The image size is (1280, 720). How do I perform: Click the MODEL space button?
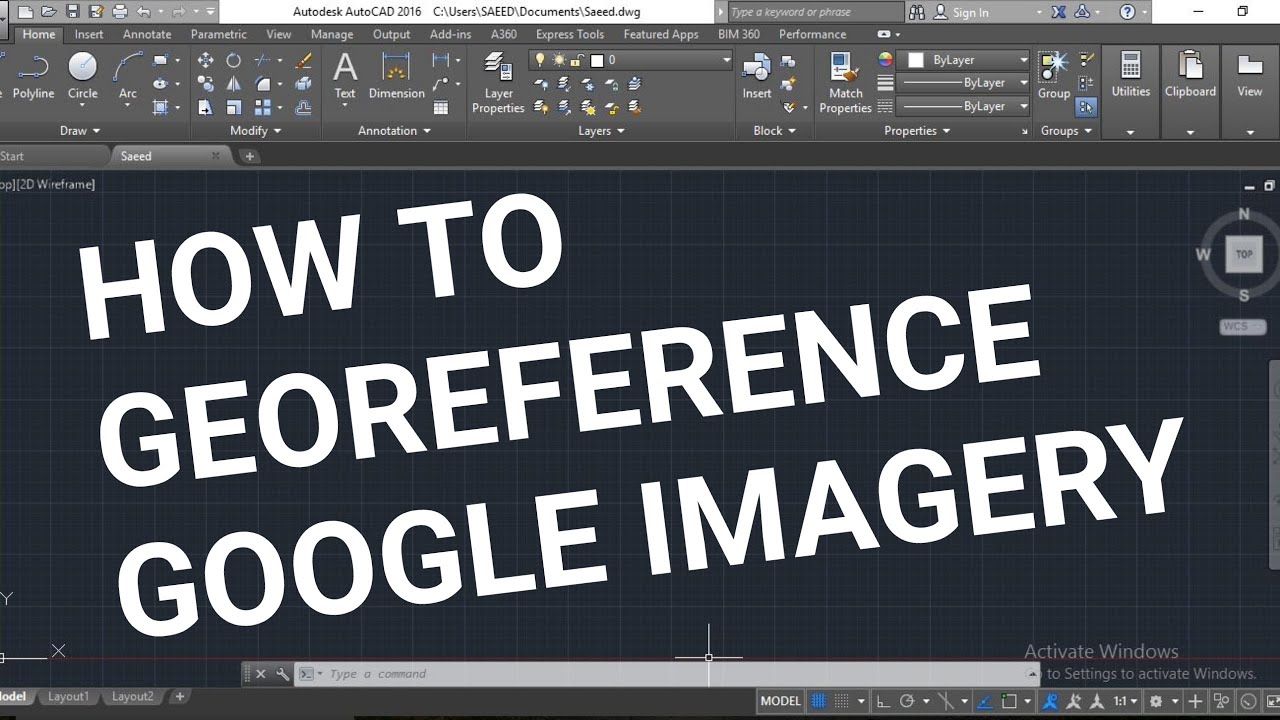(x=780, y=701)
